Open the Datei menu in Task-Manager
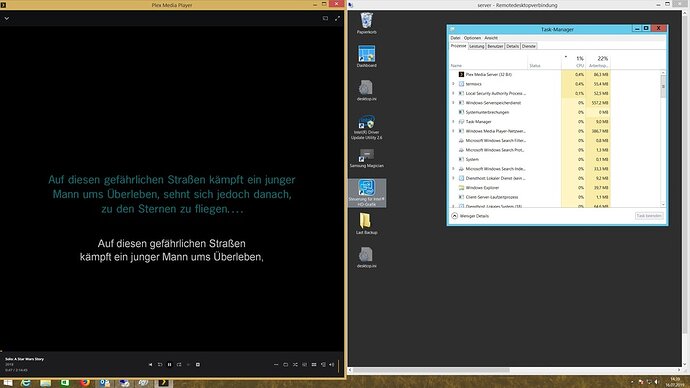This screenshot has width=690, height=388. click(455, 38)
